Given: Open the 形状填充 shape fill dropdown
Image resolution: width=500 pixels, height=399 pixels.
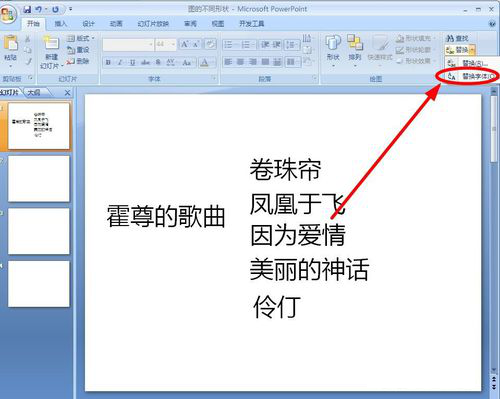Looking at the screenshot, I should (416, 39).
